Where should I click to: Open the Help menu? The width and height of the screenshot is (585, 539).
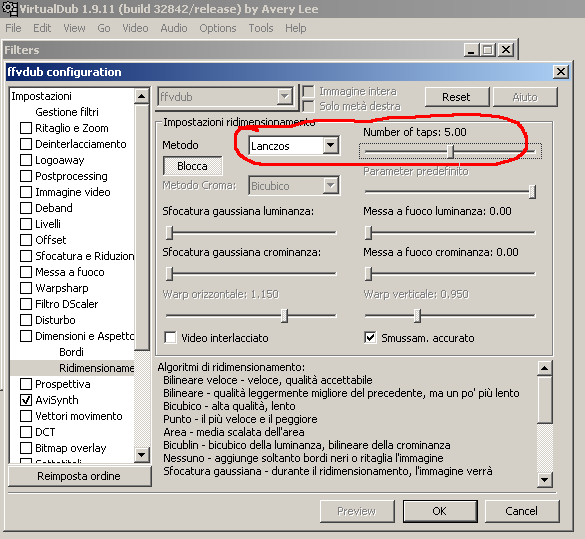click(x=295, y=28)
